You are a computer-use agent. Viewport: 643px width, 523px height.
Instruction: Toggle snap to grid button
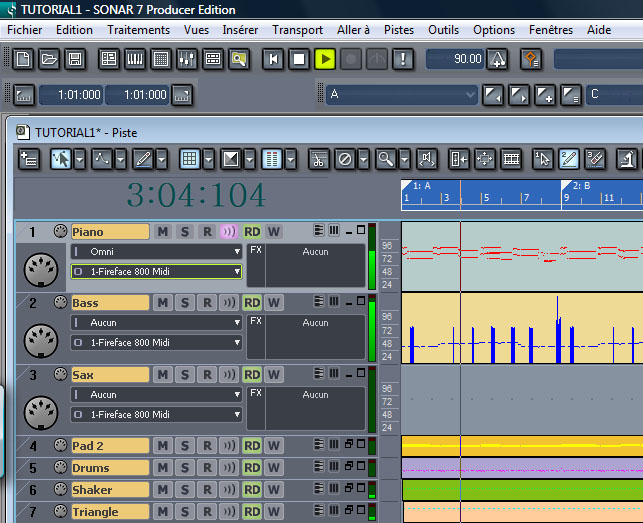[189, 159]
